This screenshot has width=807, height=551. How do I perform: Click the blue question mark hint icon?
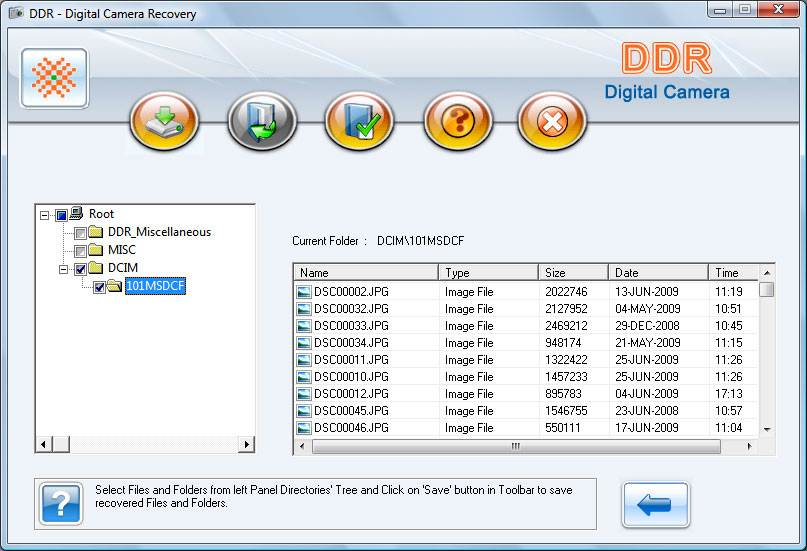coord(61,504)
